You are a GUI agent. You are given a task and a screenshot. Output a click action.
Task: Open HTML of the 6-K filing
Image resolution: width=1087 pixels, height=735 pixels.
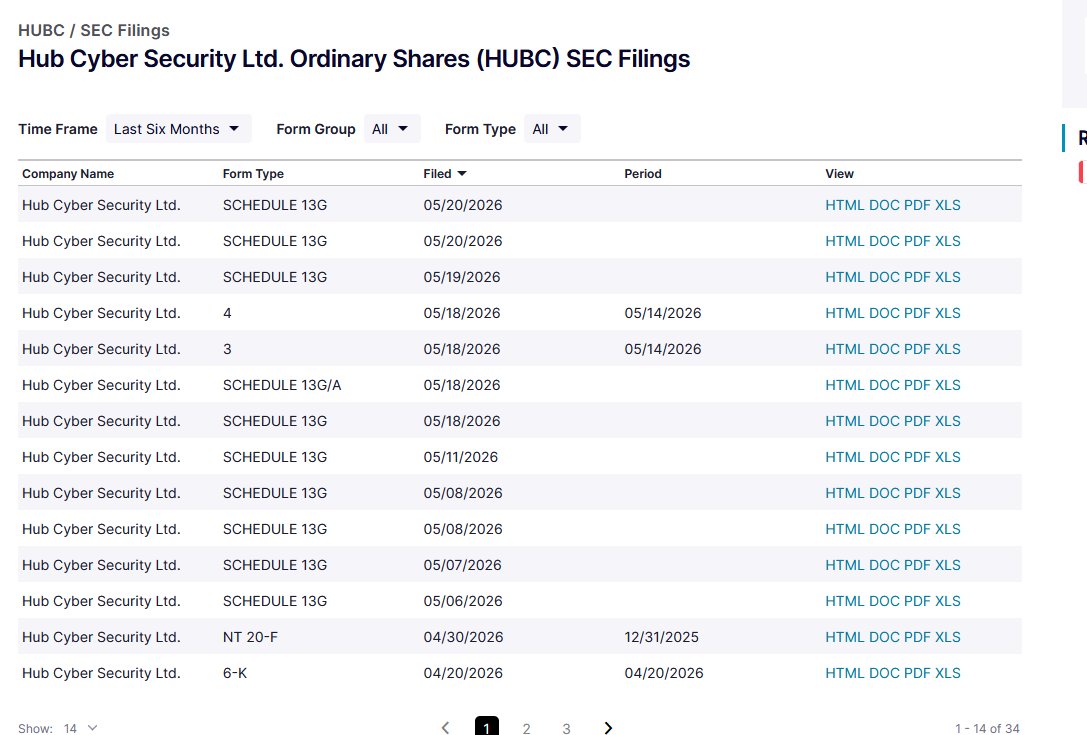(844, 673)
